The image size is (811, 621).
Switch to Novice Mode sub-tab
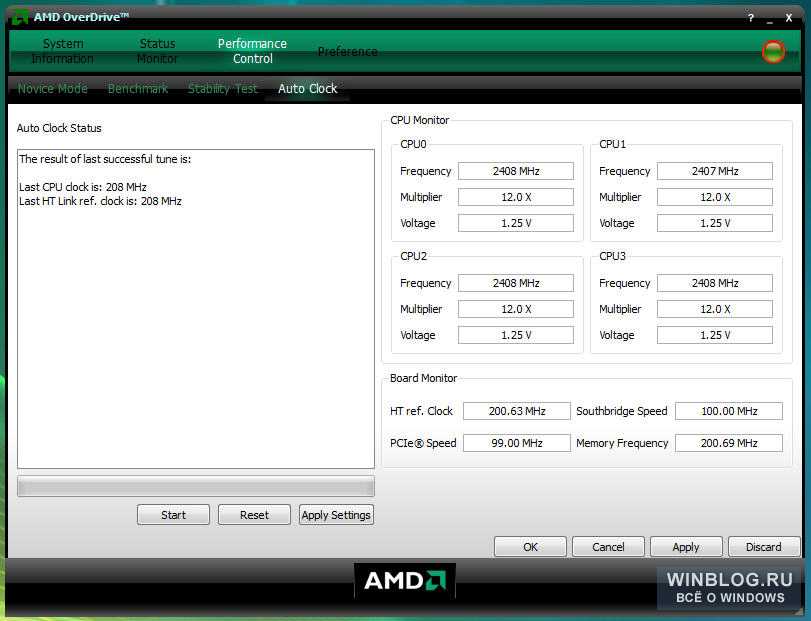[x=53, y=88]
